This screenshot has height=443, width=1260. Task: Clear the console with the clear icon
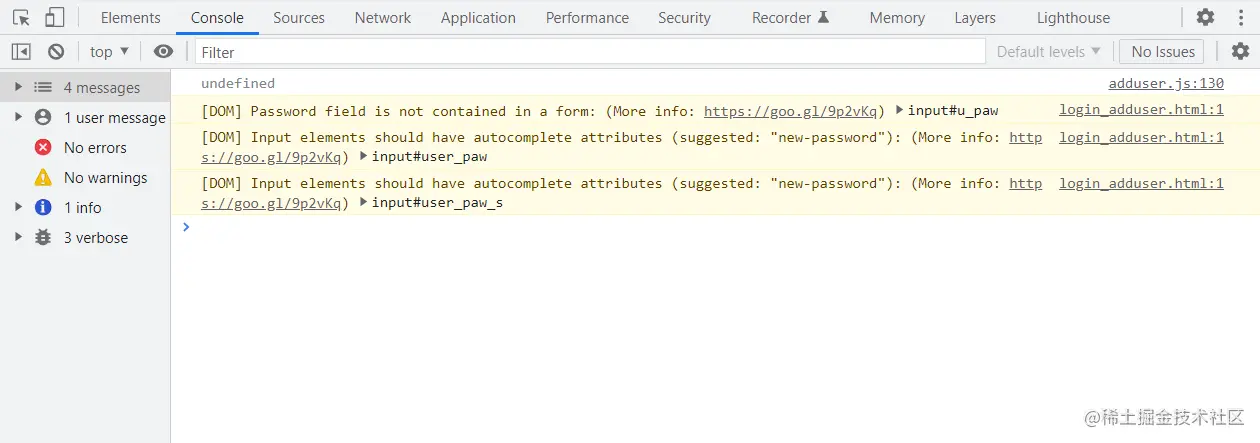(56, 52)
